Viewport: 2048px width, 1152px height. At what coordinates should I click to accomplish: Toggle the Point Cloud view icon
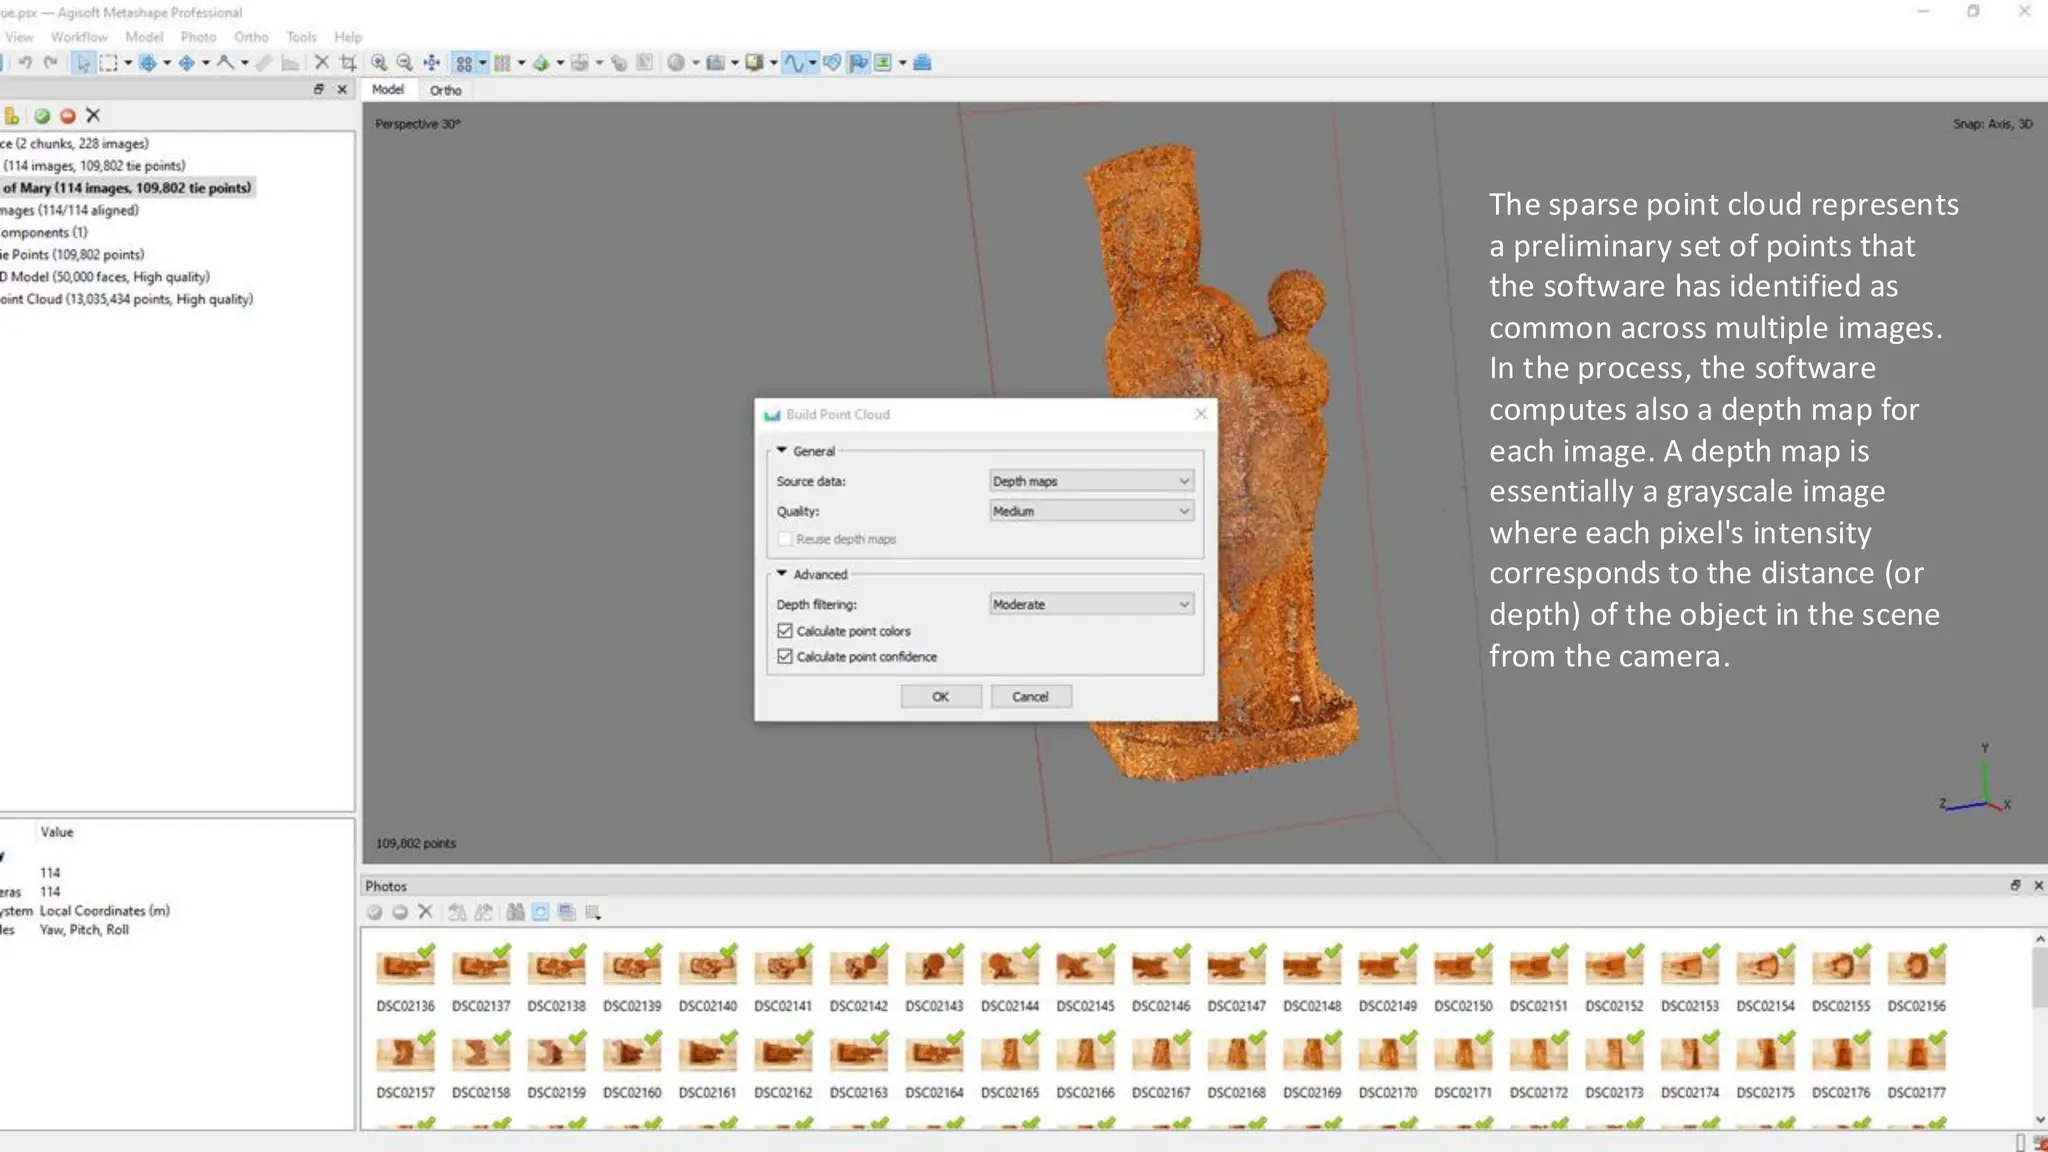(x=502, y=63)
